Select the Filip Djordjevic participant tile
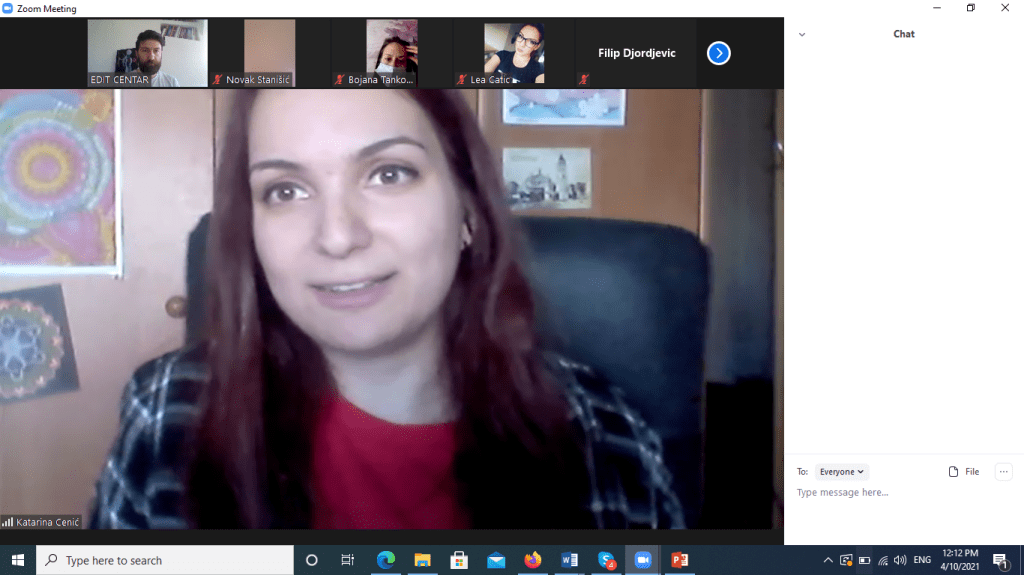Screen dimensions: 1024x575 636,53
